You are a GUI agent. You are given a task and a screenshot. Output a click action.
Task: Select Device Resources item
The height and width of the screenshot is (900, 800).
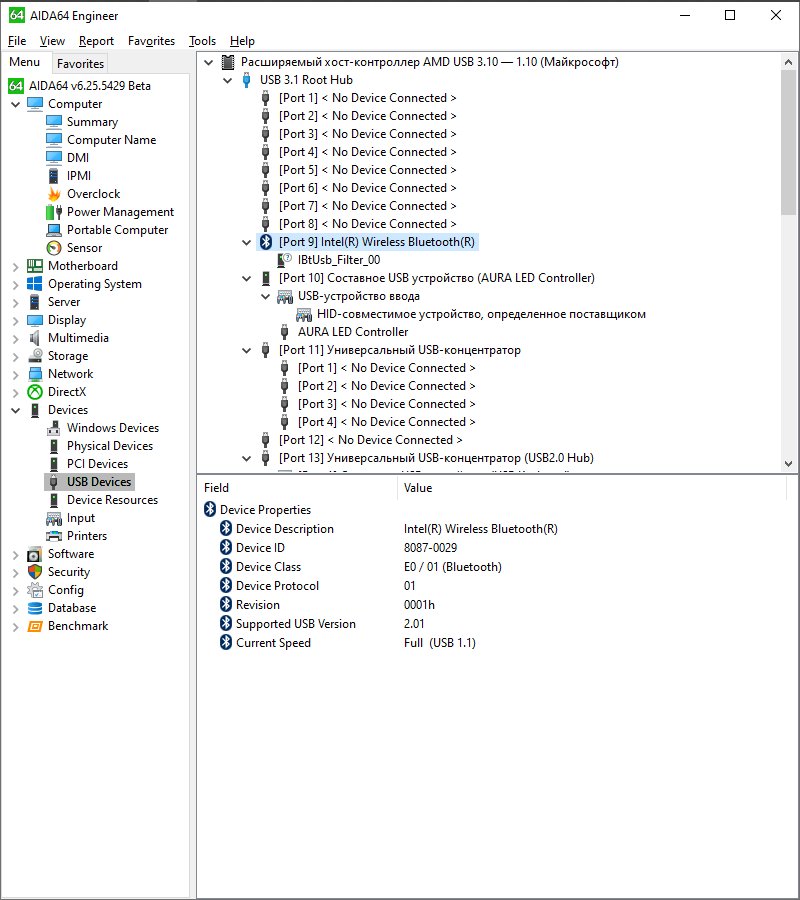pos(112,500)
